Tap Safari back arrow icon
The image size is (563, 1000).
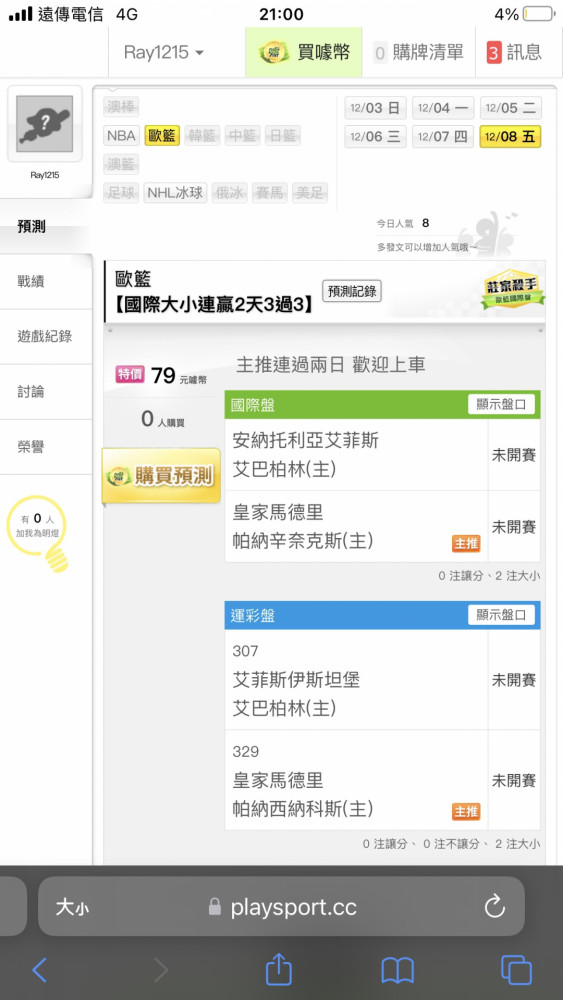(40, 970)
